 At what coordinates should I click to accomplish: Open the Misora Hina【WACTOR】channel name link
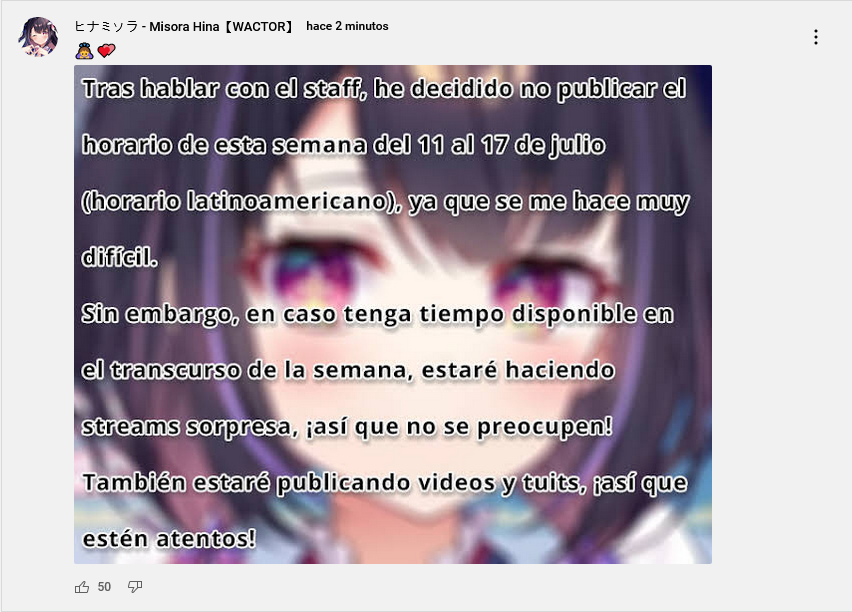pyautogui.click(x=185, y=27)
